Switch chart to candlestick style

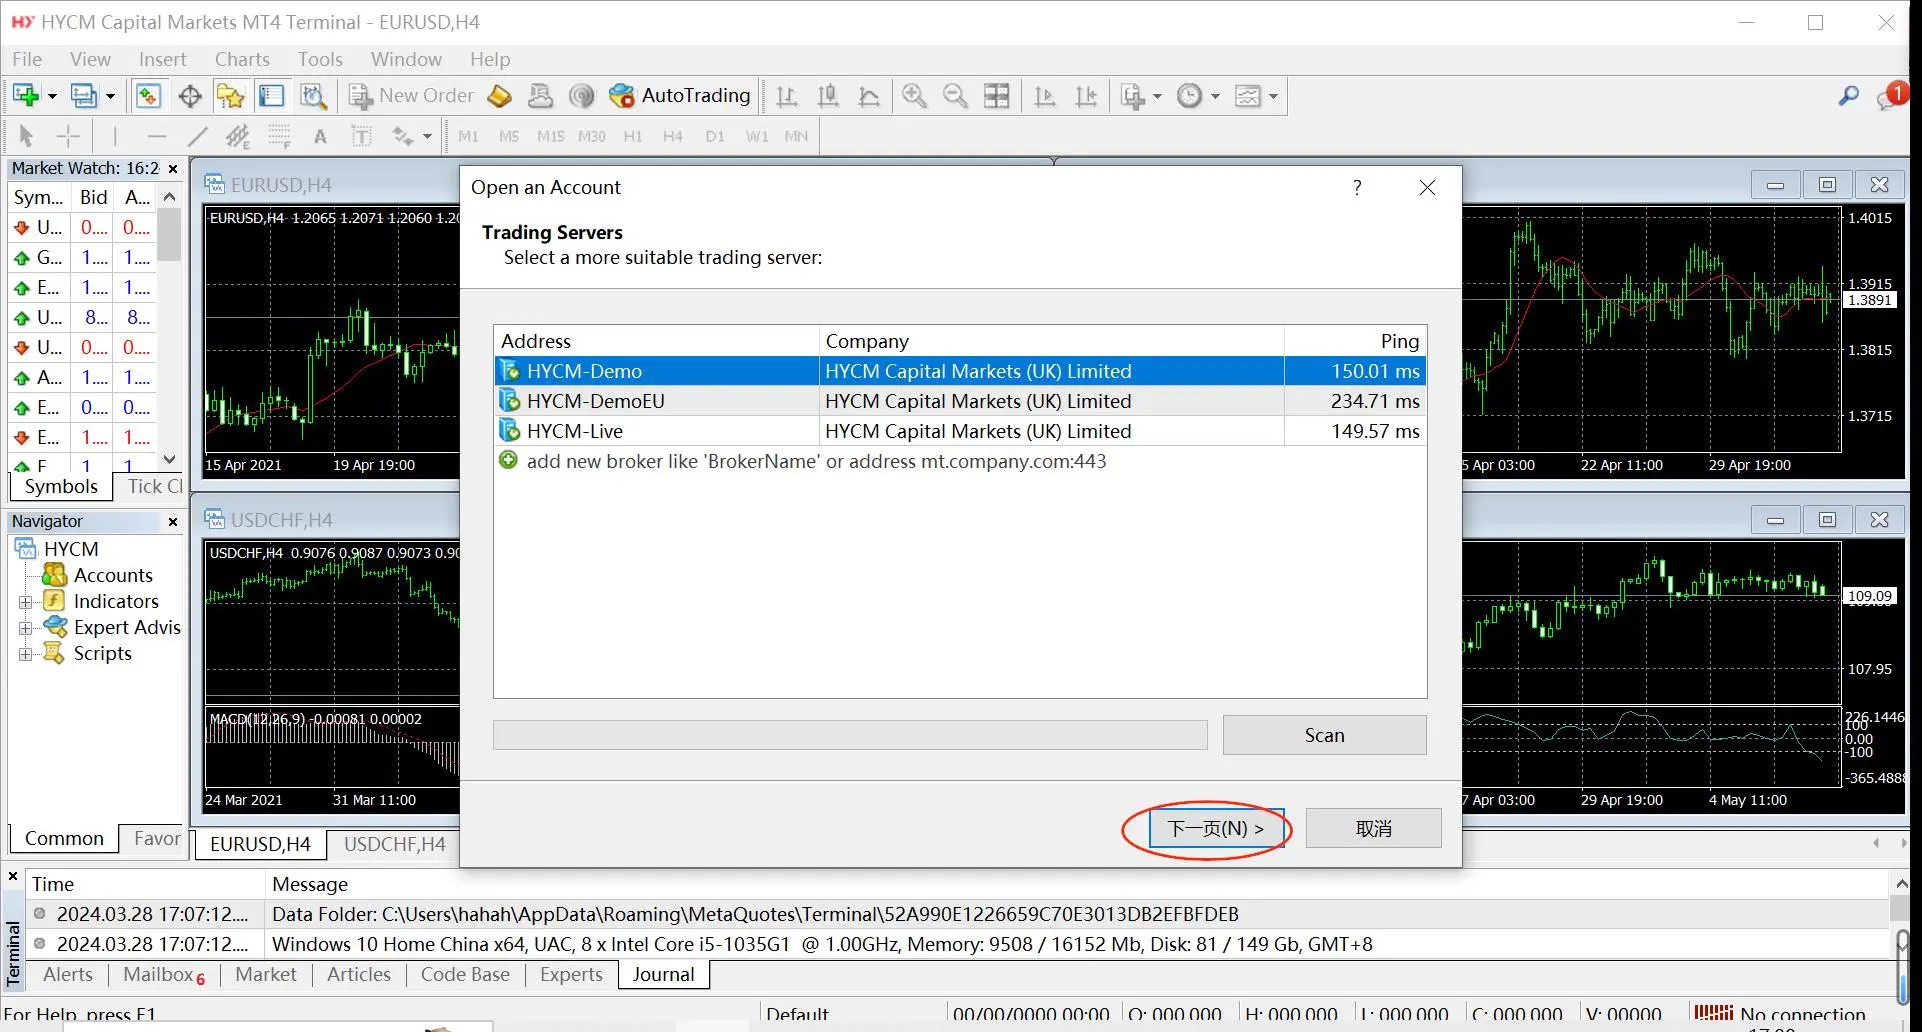pos(828,96)
